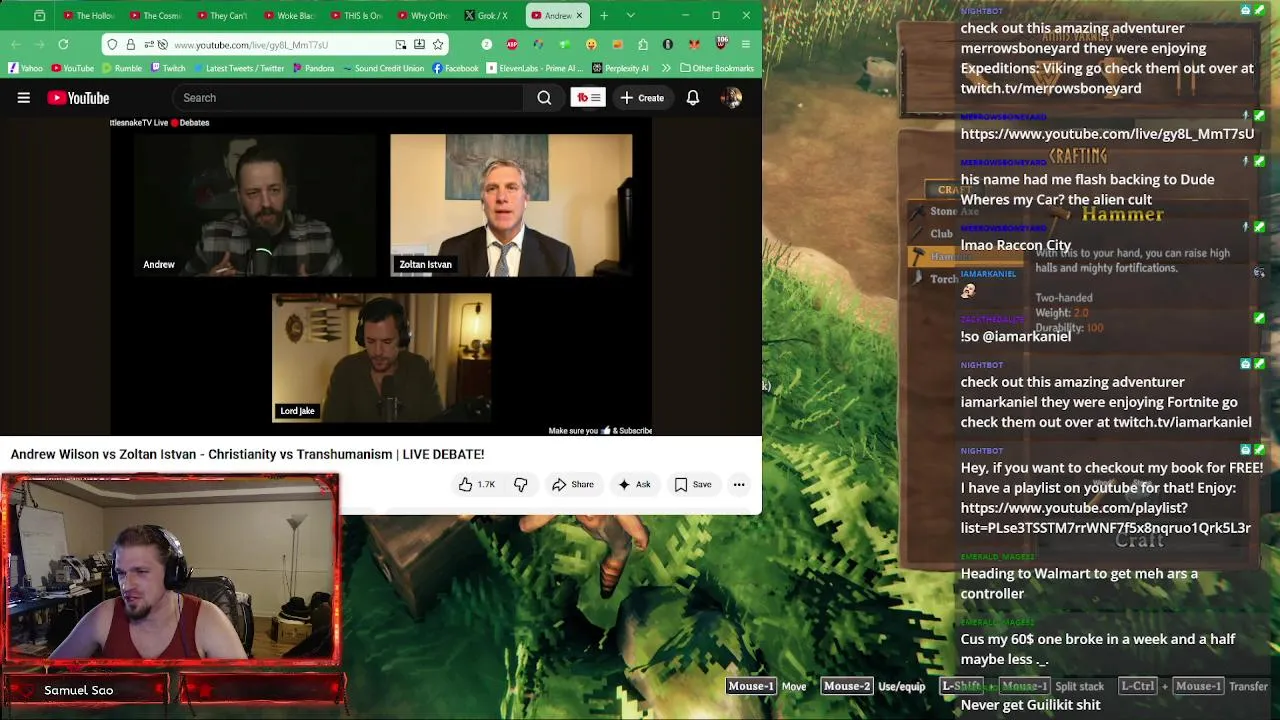The image size is (1280, 720).
Task: Go to YouTube home via the logo
Action: (78, 98)
